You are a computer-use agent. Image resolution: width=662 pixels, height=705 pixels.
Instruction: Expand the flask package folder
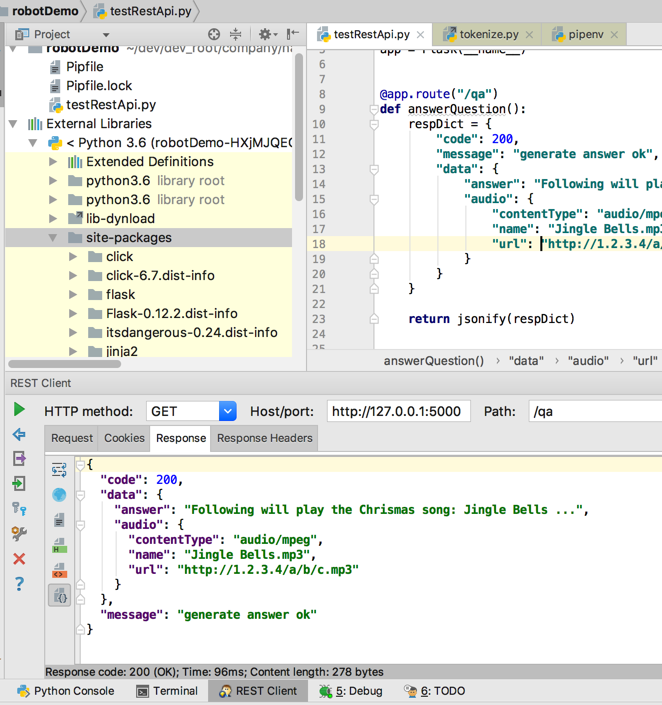click(x=73, y=295)
